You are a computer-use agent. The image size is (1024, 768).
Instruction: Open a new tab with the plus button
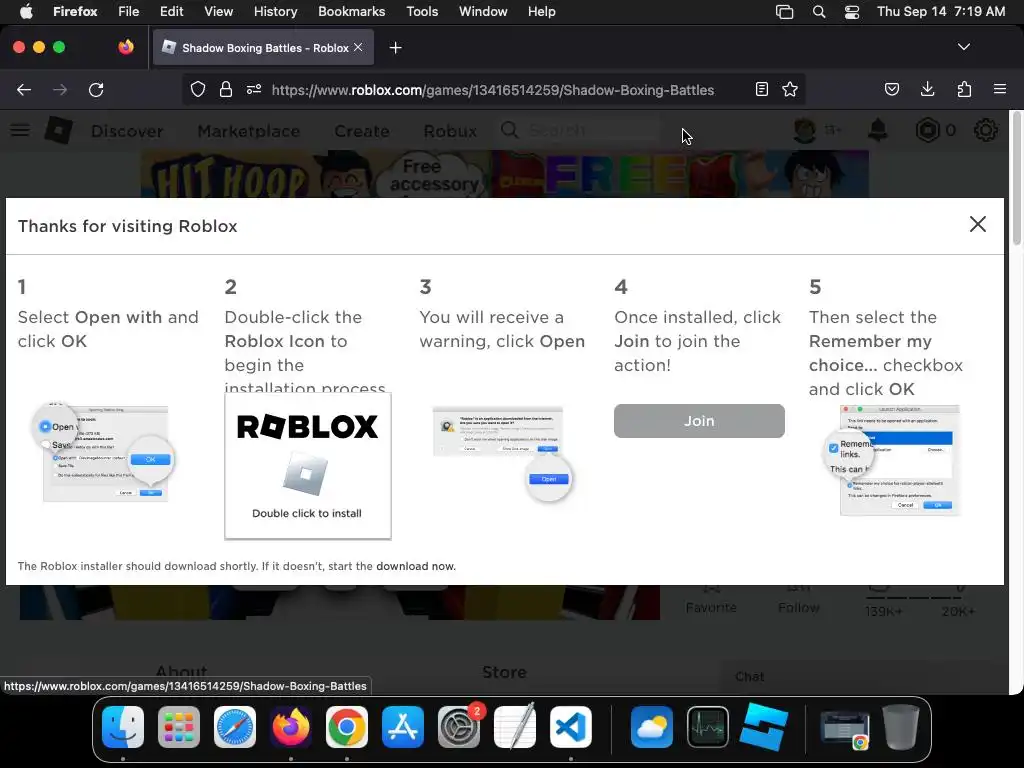[x=395, y=48]
